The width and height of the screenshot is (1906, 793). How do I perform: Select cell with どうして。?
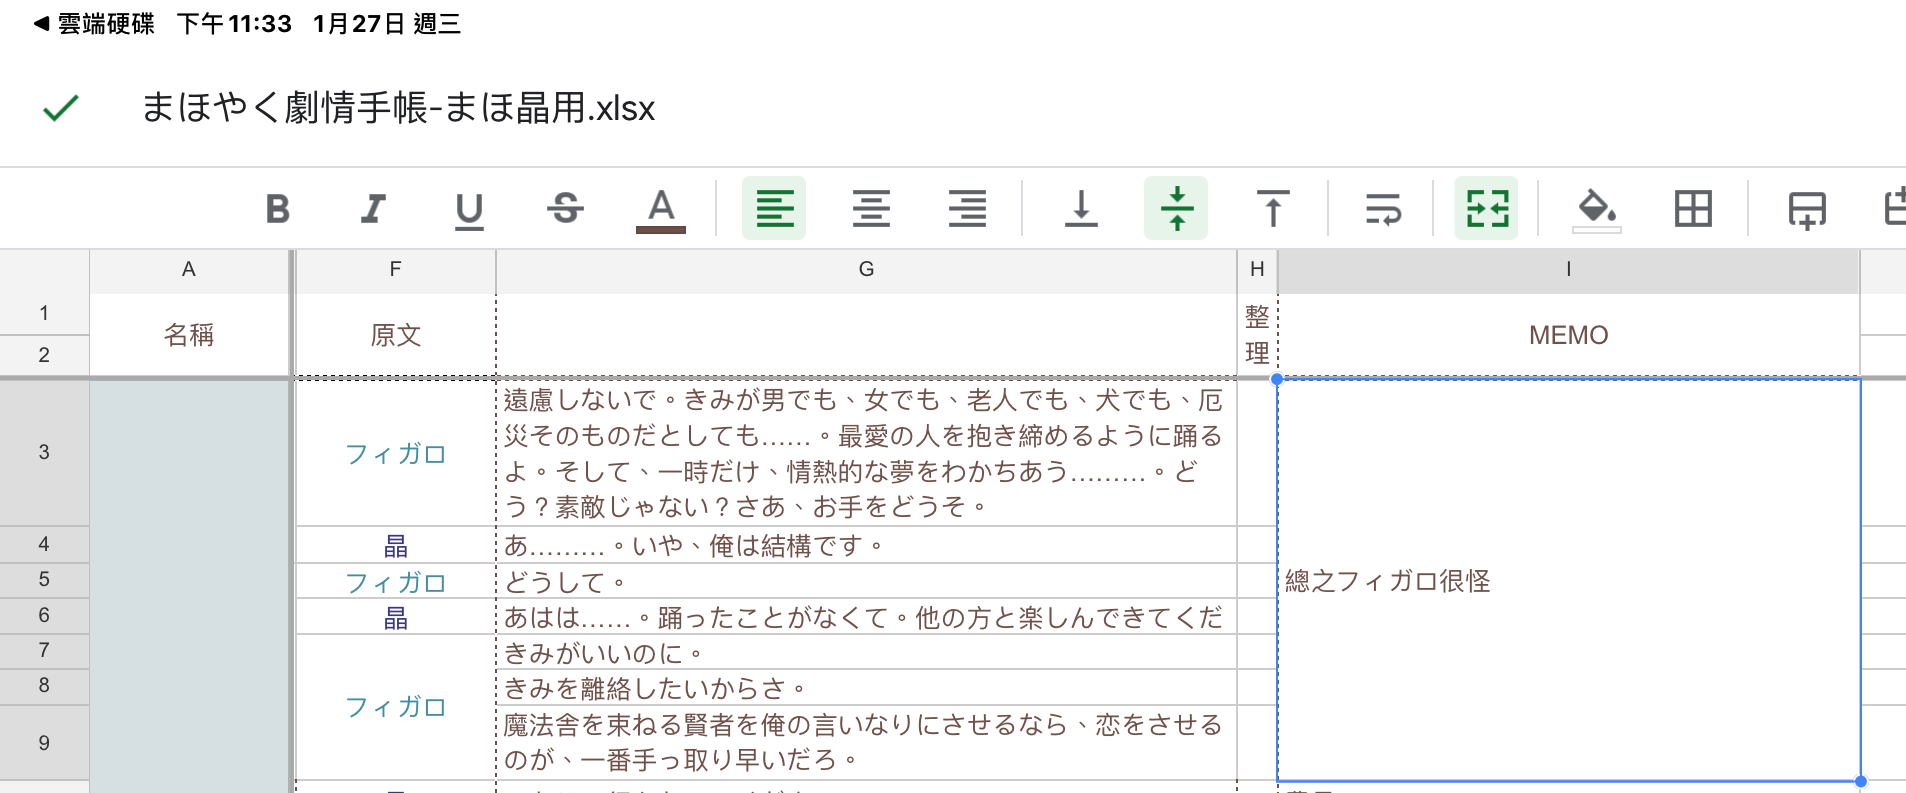tap(866, 581)
